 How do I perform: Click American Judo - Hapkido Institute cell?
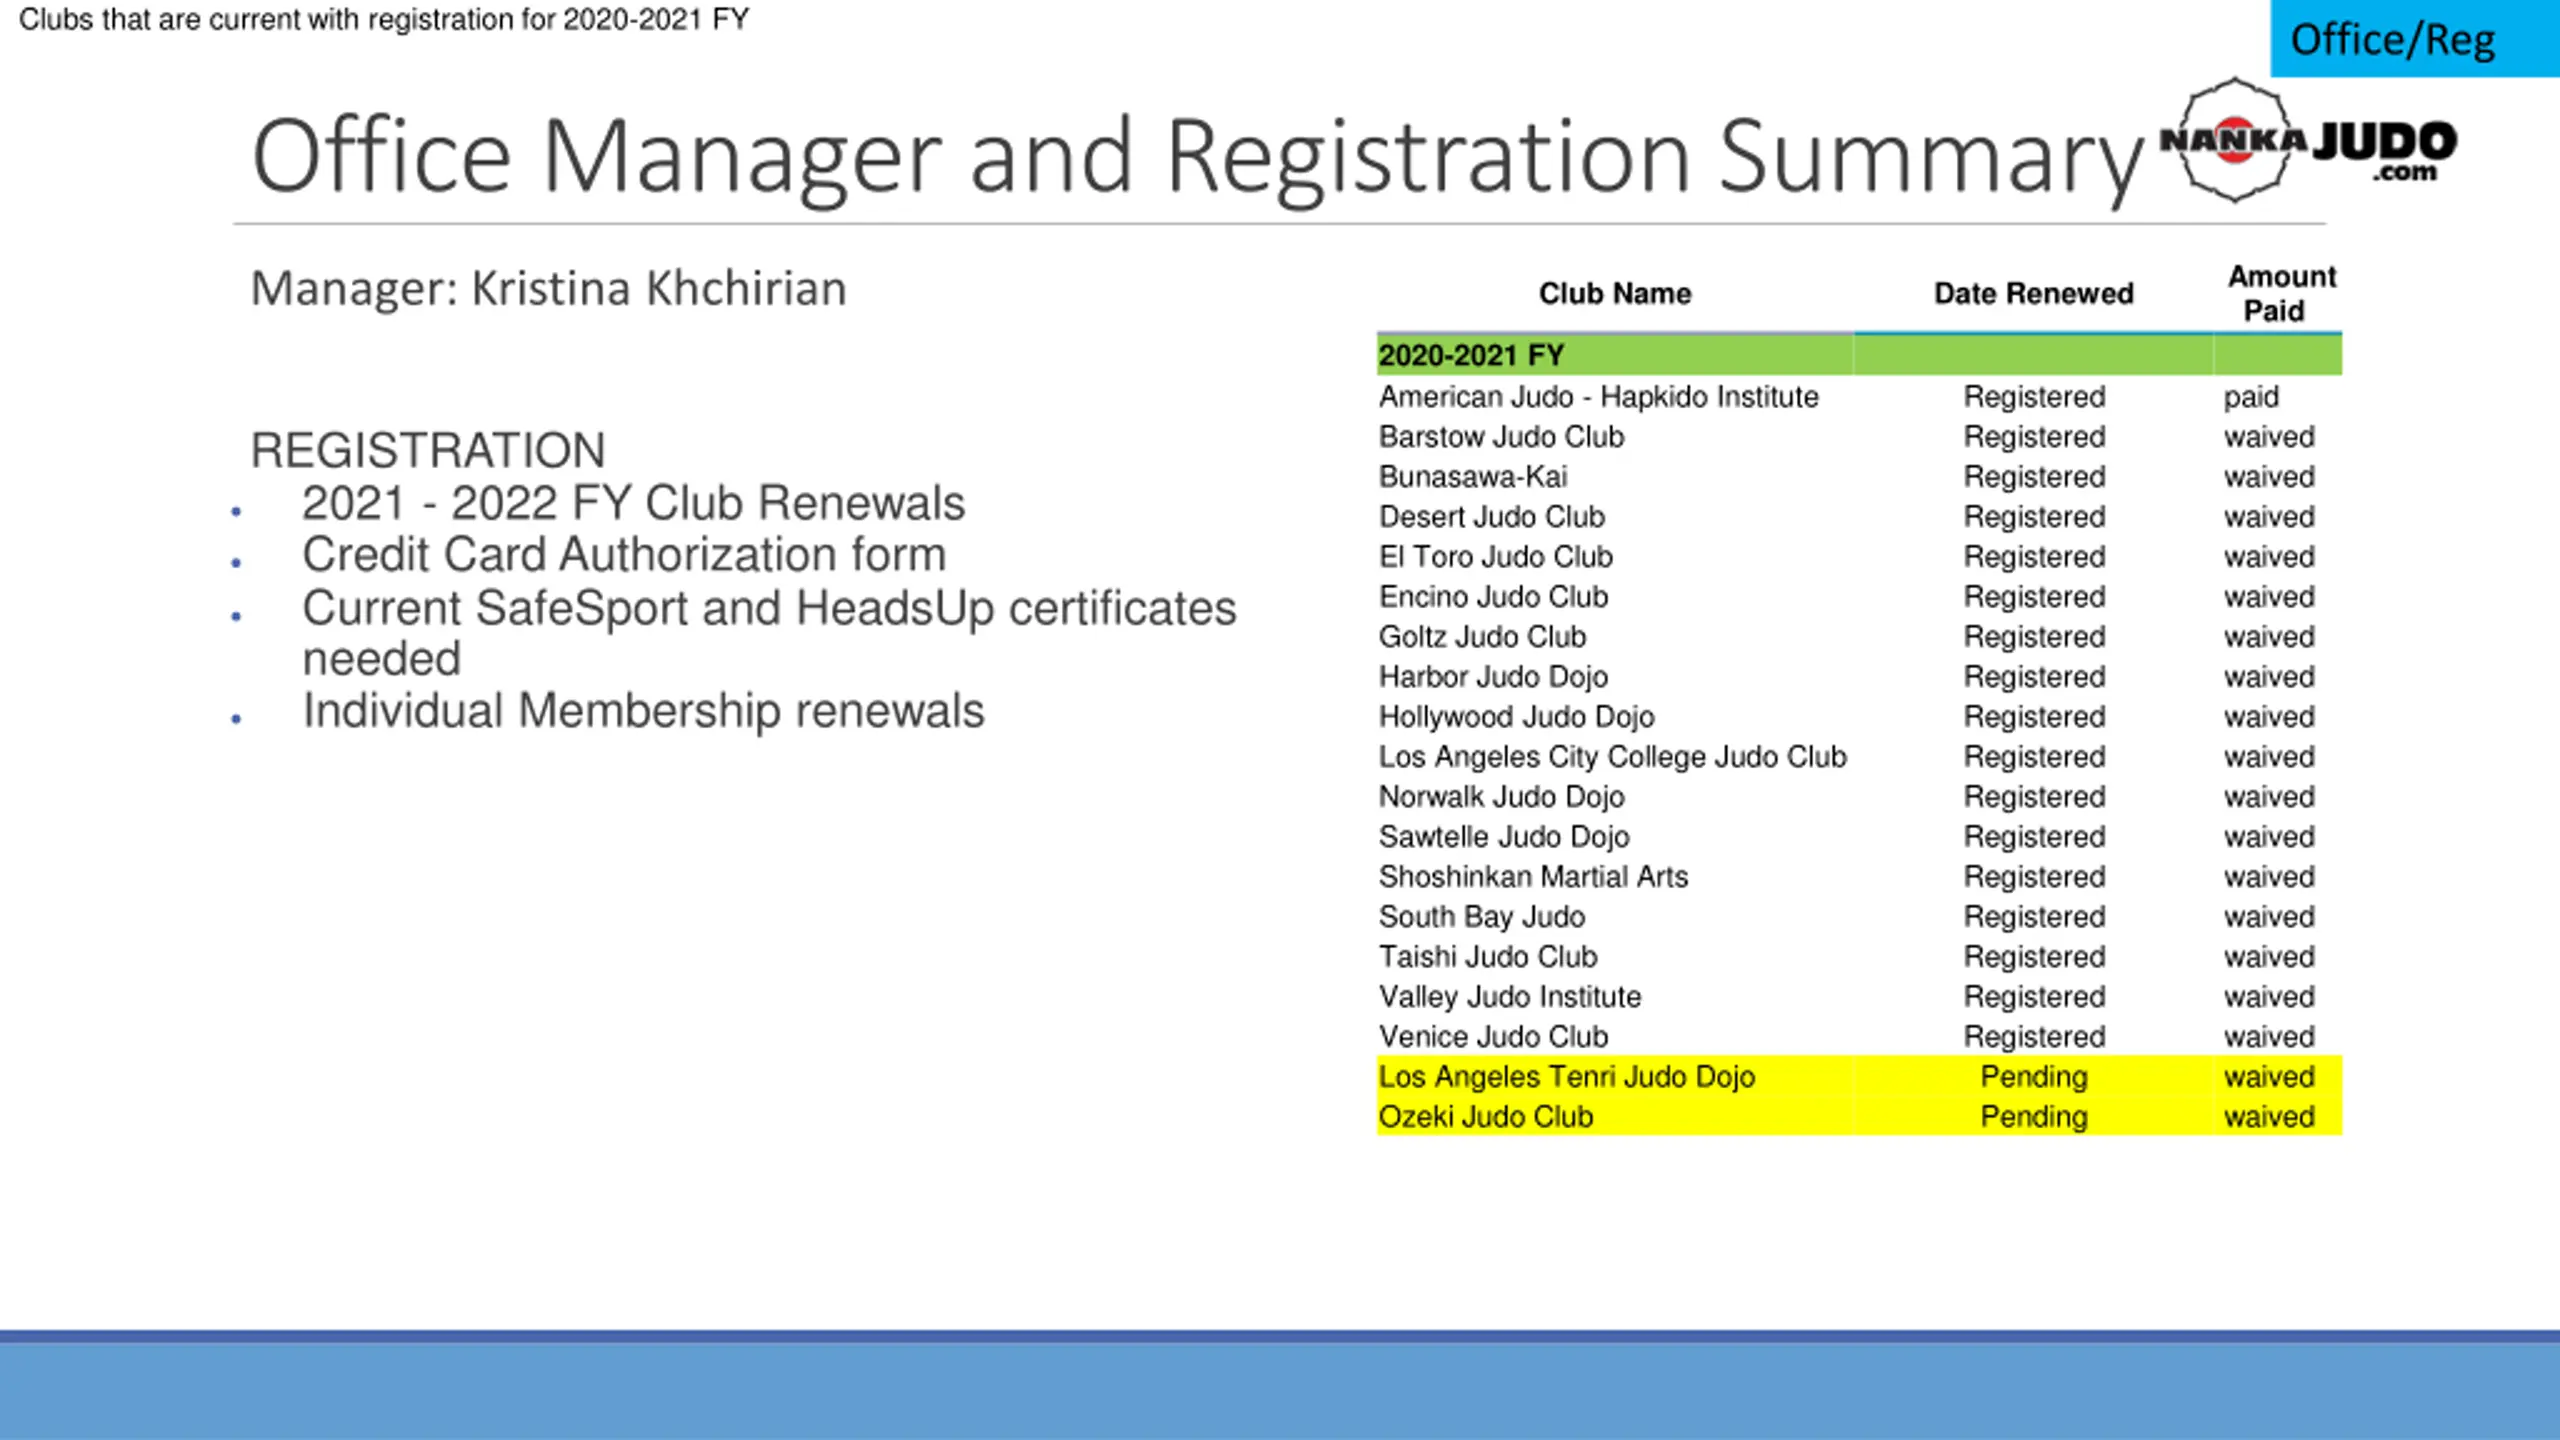pos(1598,397)
